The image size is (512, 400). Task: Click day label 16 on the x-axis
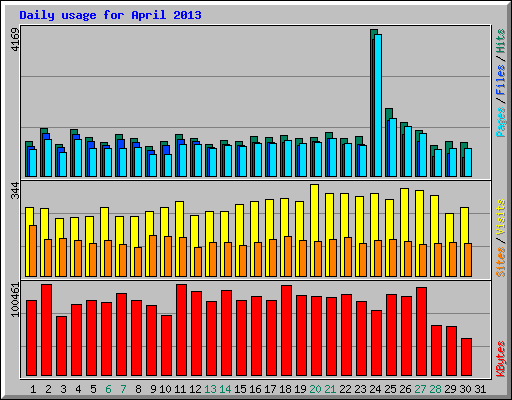[255, 389]
